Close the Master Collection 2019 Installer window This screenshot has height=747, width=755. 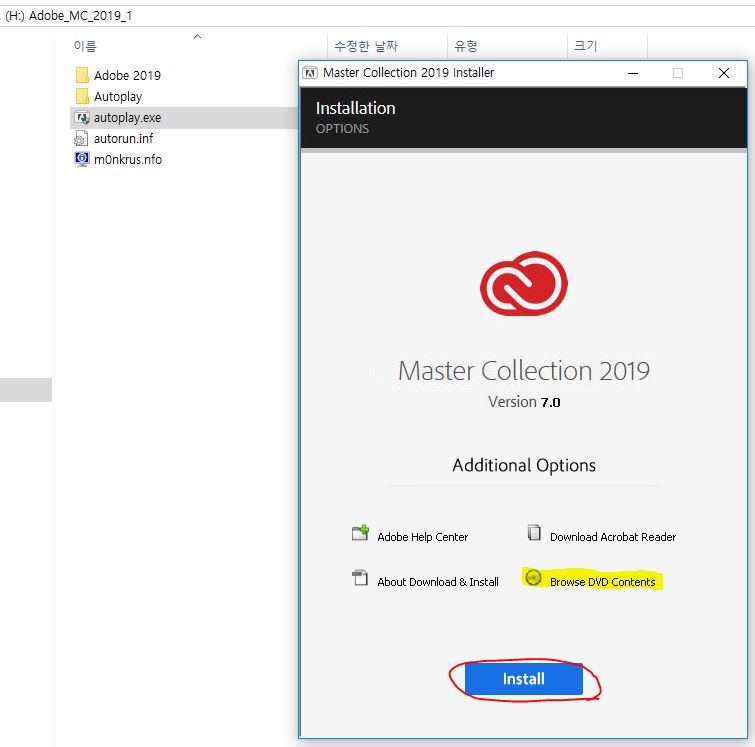tap(723, 73)
